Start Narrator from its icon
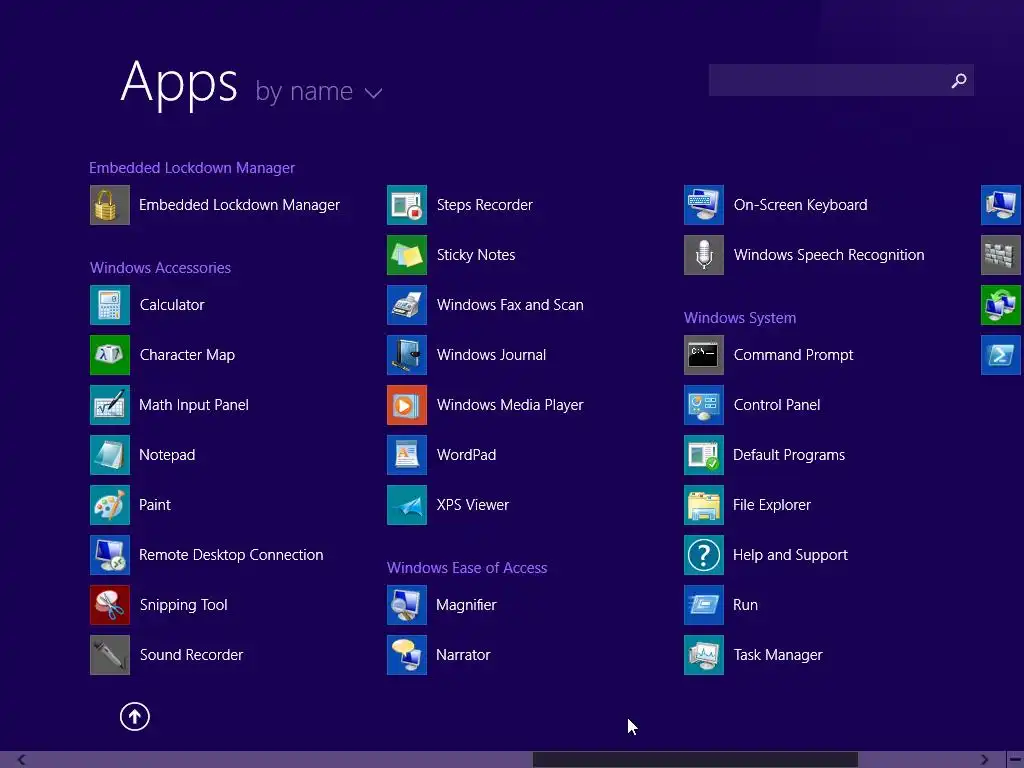The height and width of the screenshot is (768, 1024). [407, 655]
